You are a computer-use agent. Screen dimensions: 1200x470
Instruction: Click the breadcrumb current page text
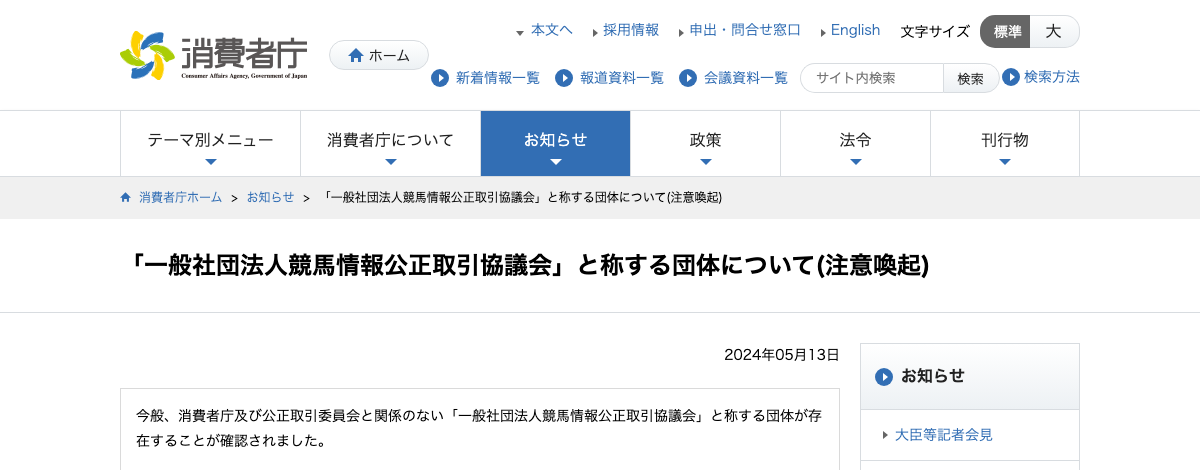coord(523,197)
